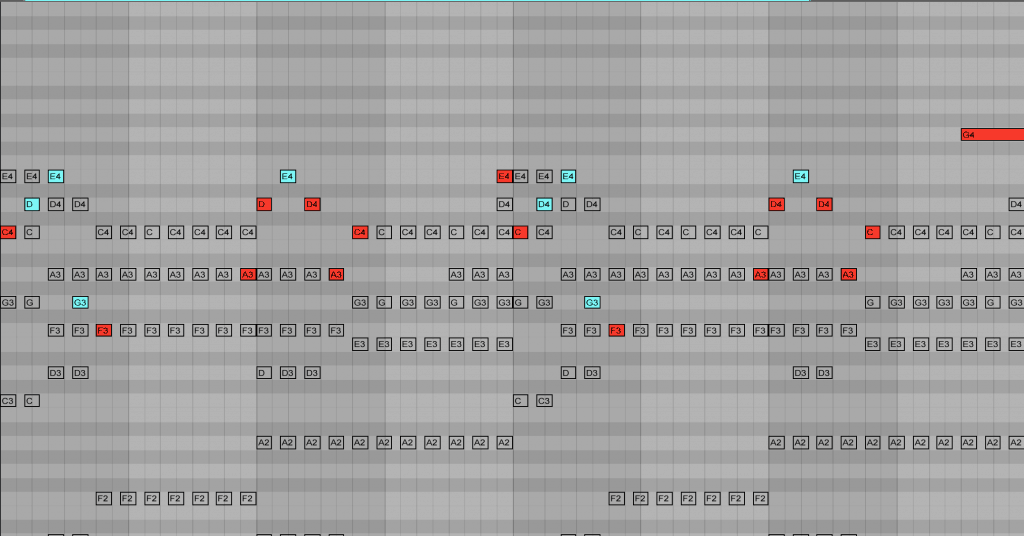This screenshot has height=536, width=1024.
Task: Select the leftmost cyan E4 note
Action: tap(56, 176)
